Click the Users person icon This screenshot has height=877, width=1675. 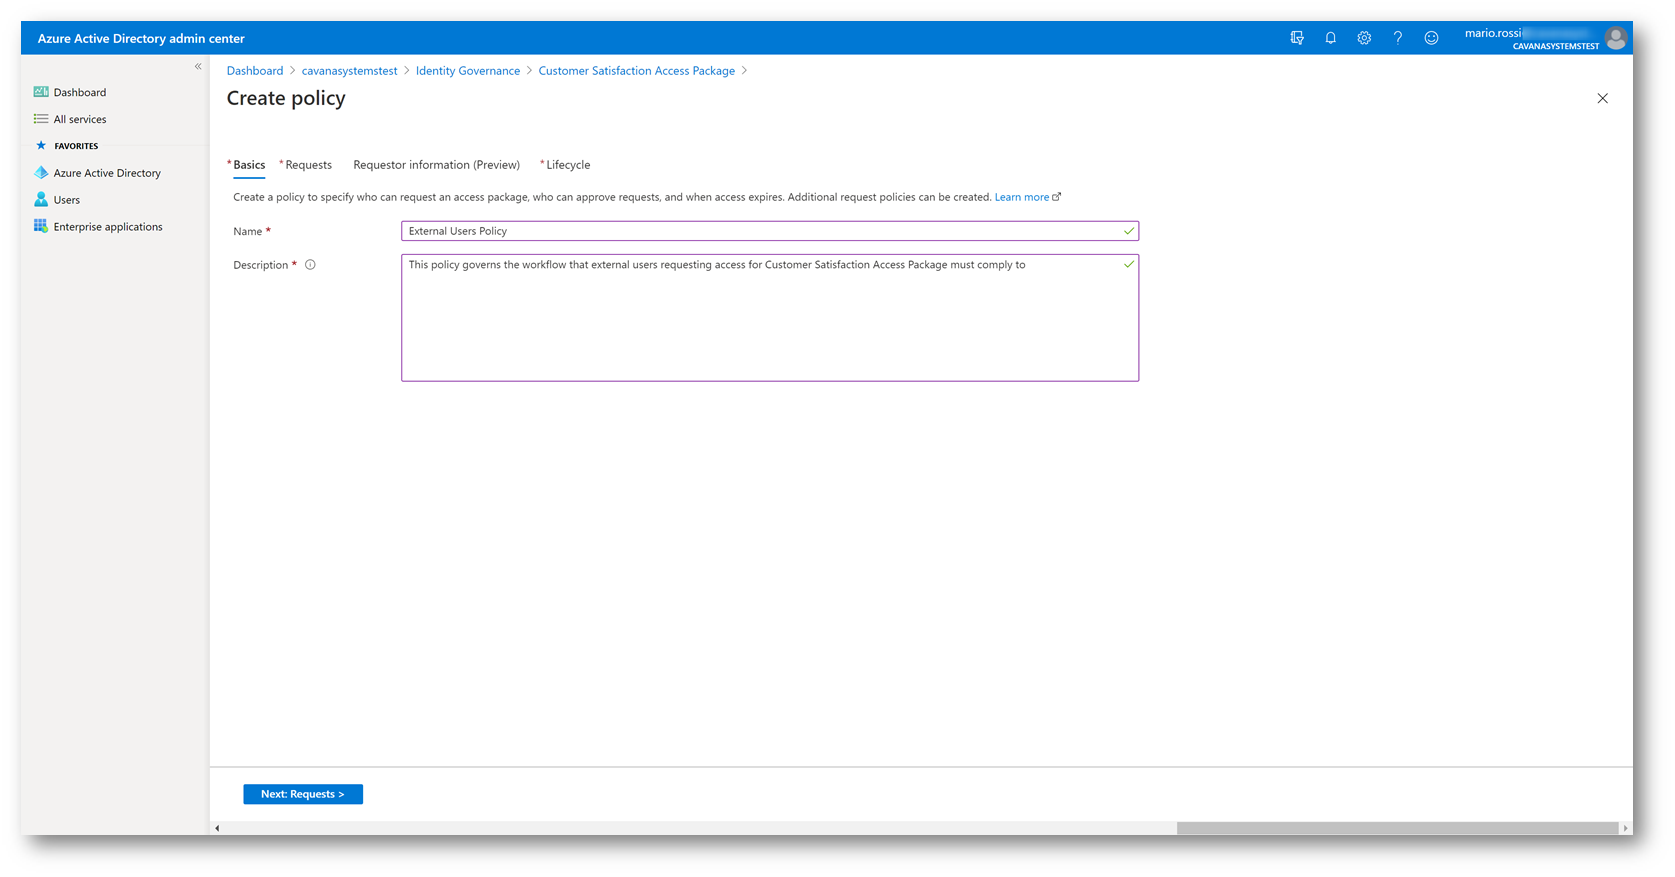coord(41,200)
